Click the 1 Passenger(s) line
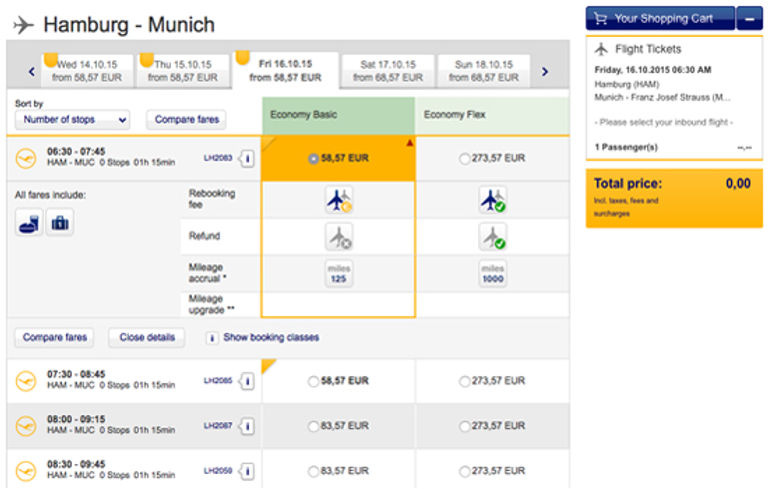 pos(674,147)
